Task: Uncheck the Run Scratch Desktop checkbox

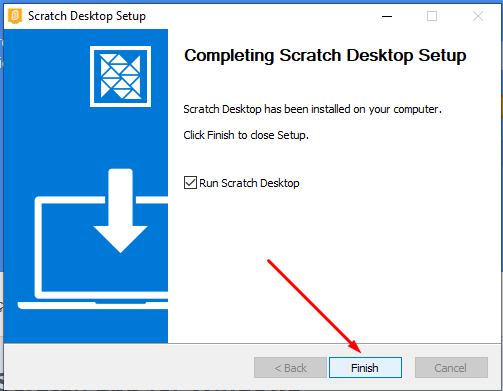Action: tap(190, 183)
